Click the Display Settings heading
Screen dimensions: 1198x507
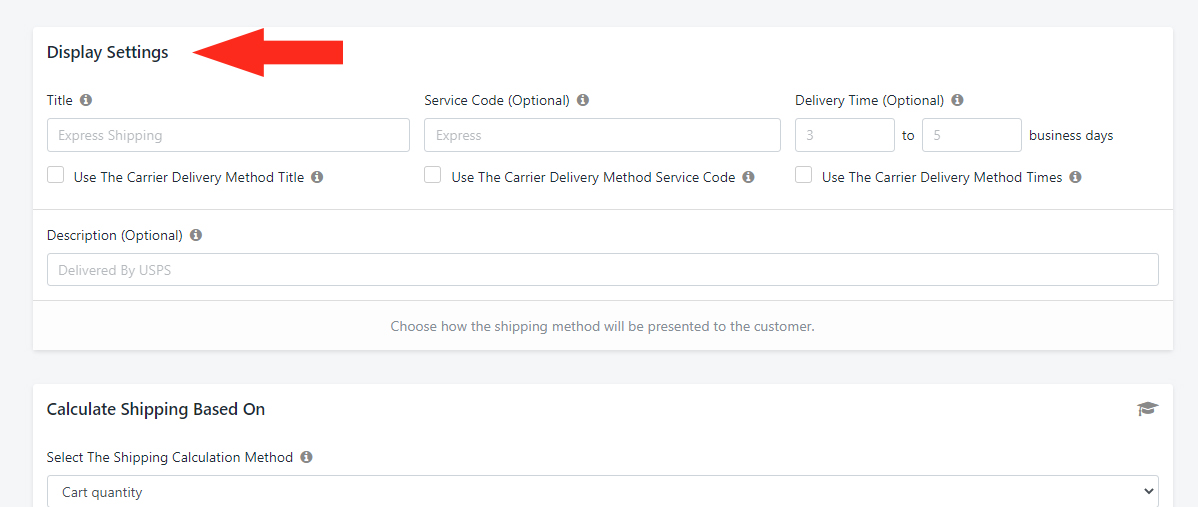pyautogui.click(x=108, y=52)
